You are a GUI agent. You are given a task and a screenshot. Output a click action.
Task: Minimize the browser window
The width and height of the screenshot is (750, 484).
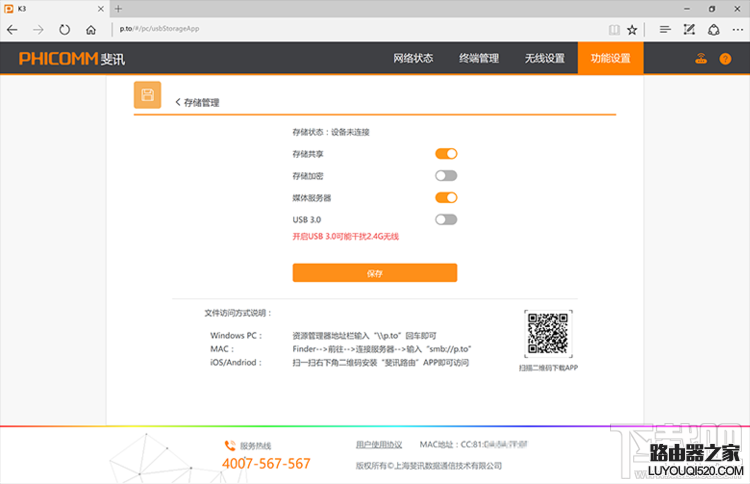(687, 9)
